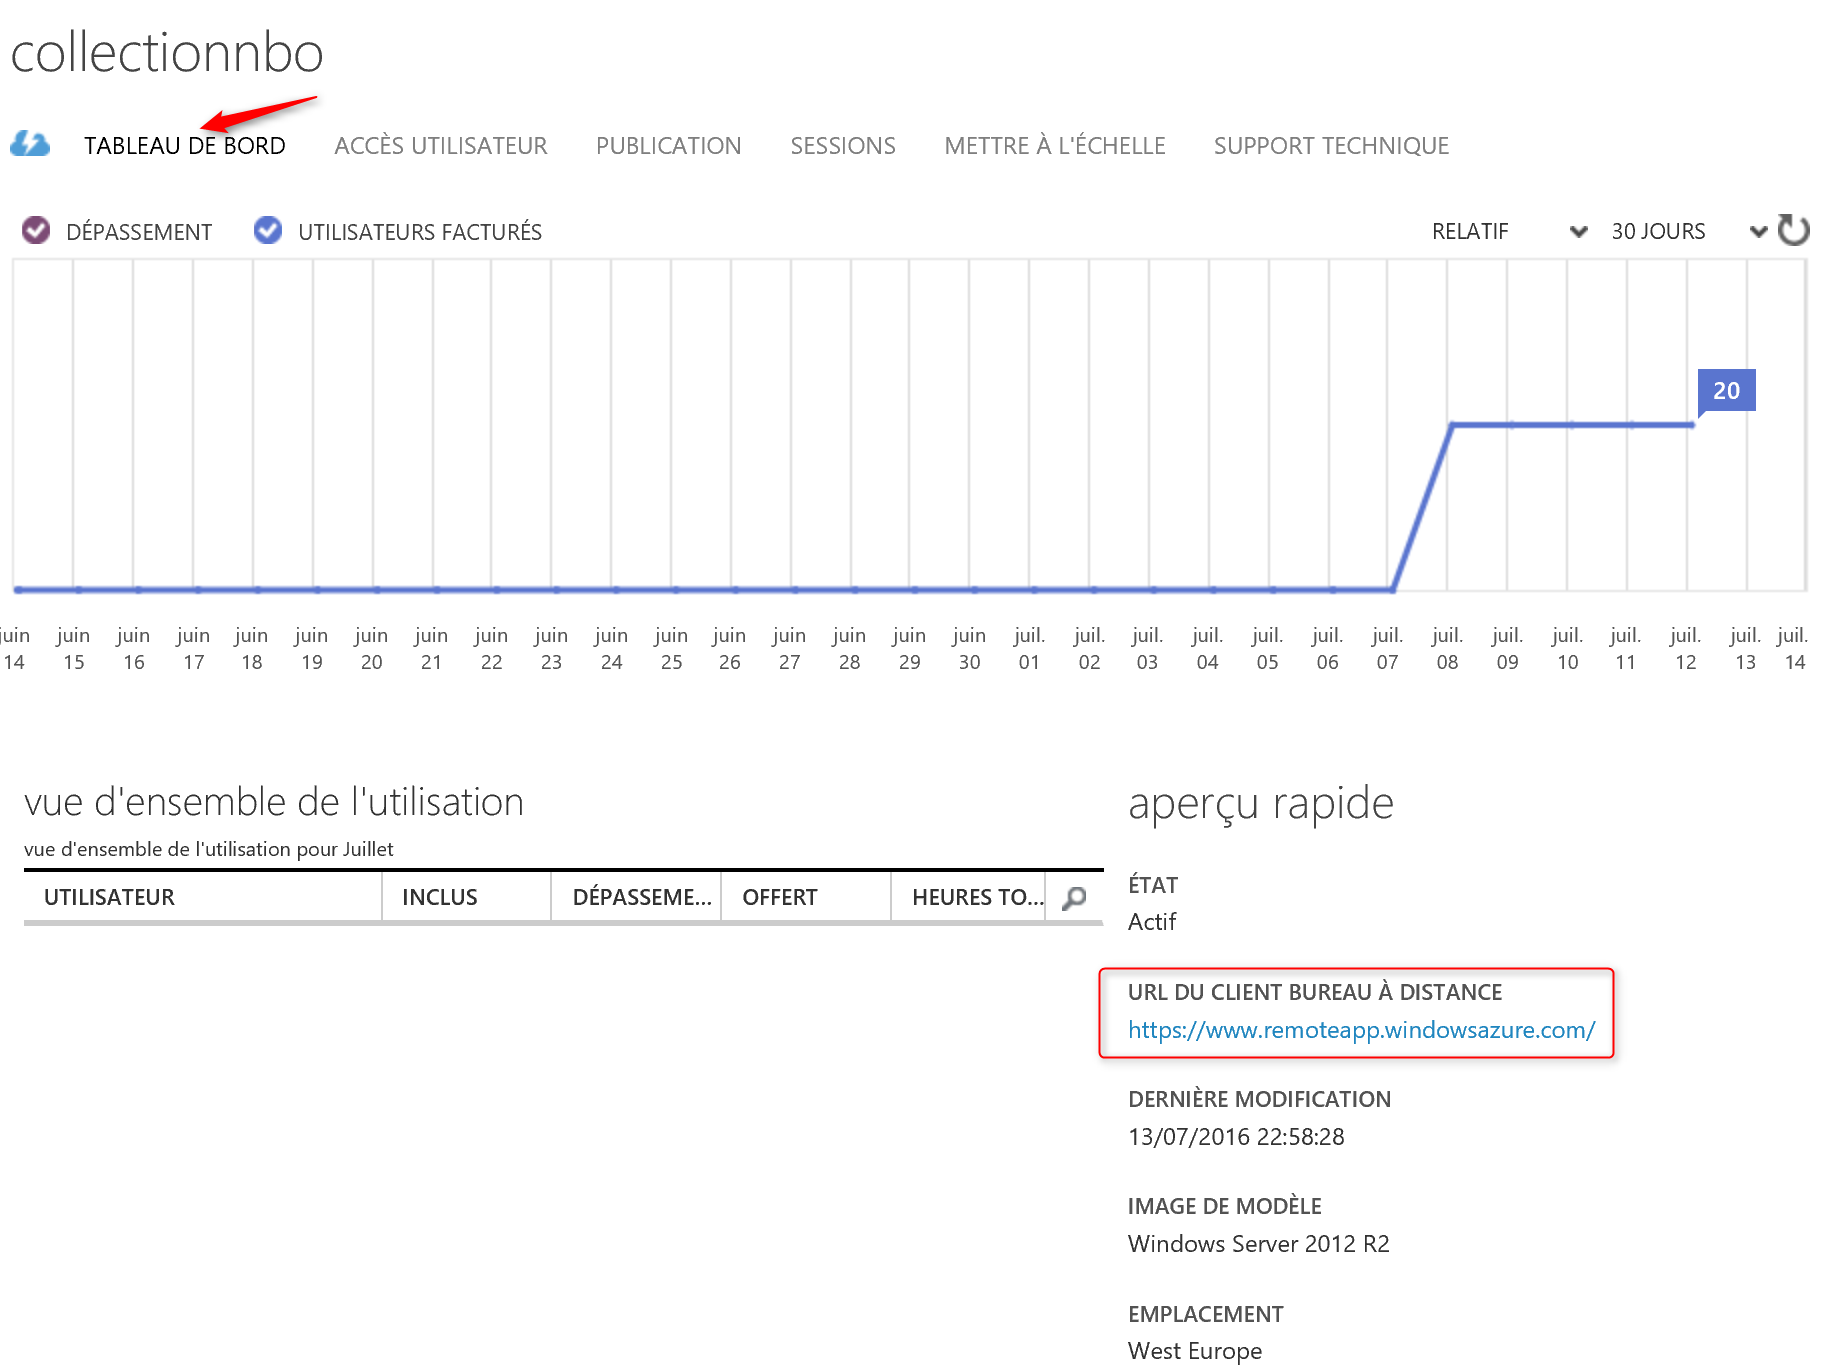1833x1371 pixels.
Task: Sort by the UTILISATEUR column header
Action: coord(110,897)
